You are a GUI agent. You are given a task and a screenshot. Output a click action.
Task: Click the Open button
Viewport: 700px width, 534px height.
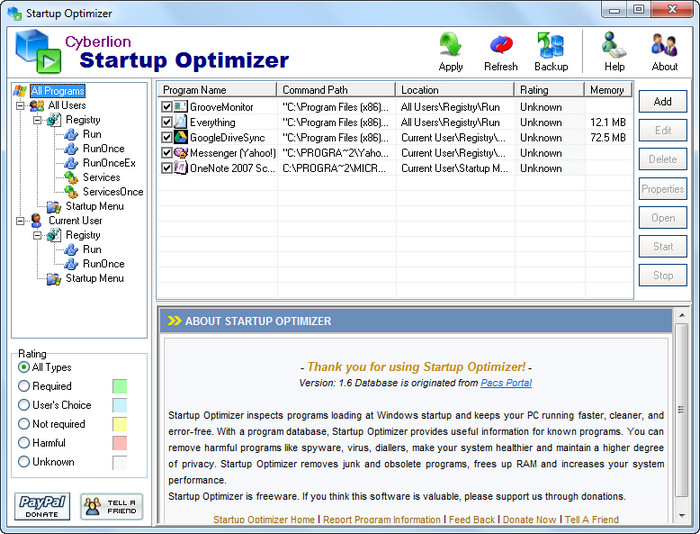coord(662,218)
